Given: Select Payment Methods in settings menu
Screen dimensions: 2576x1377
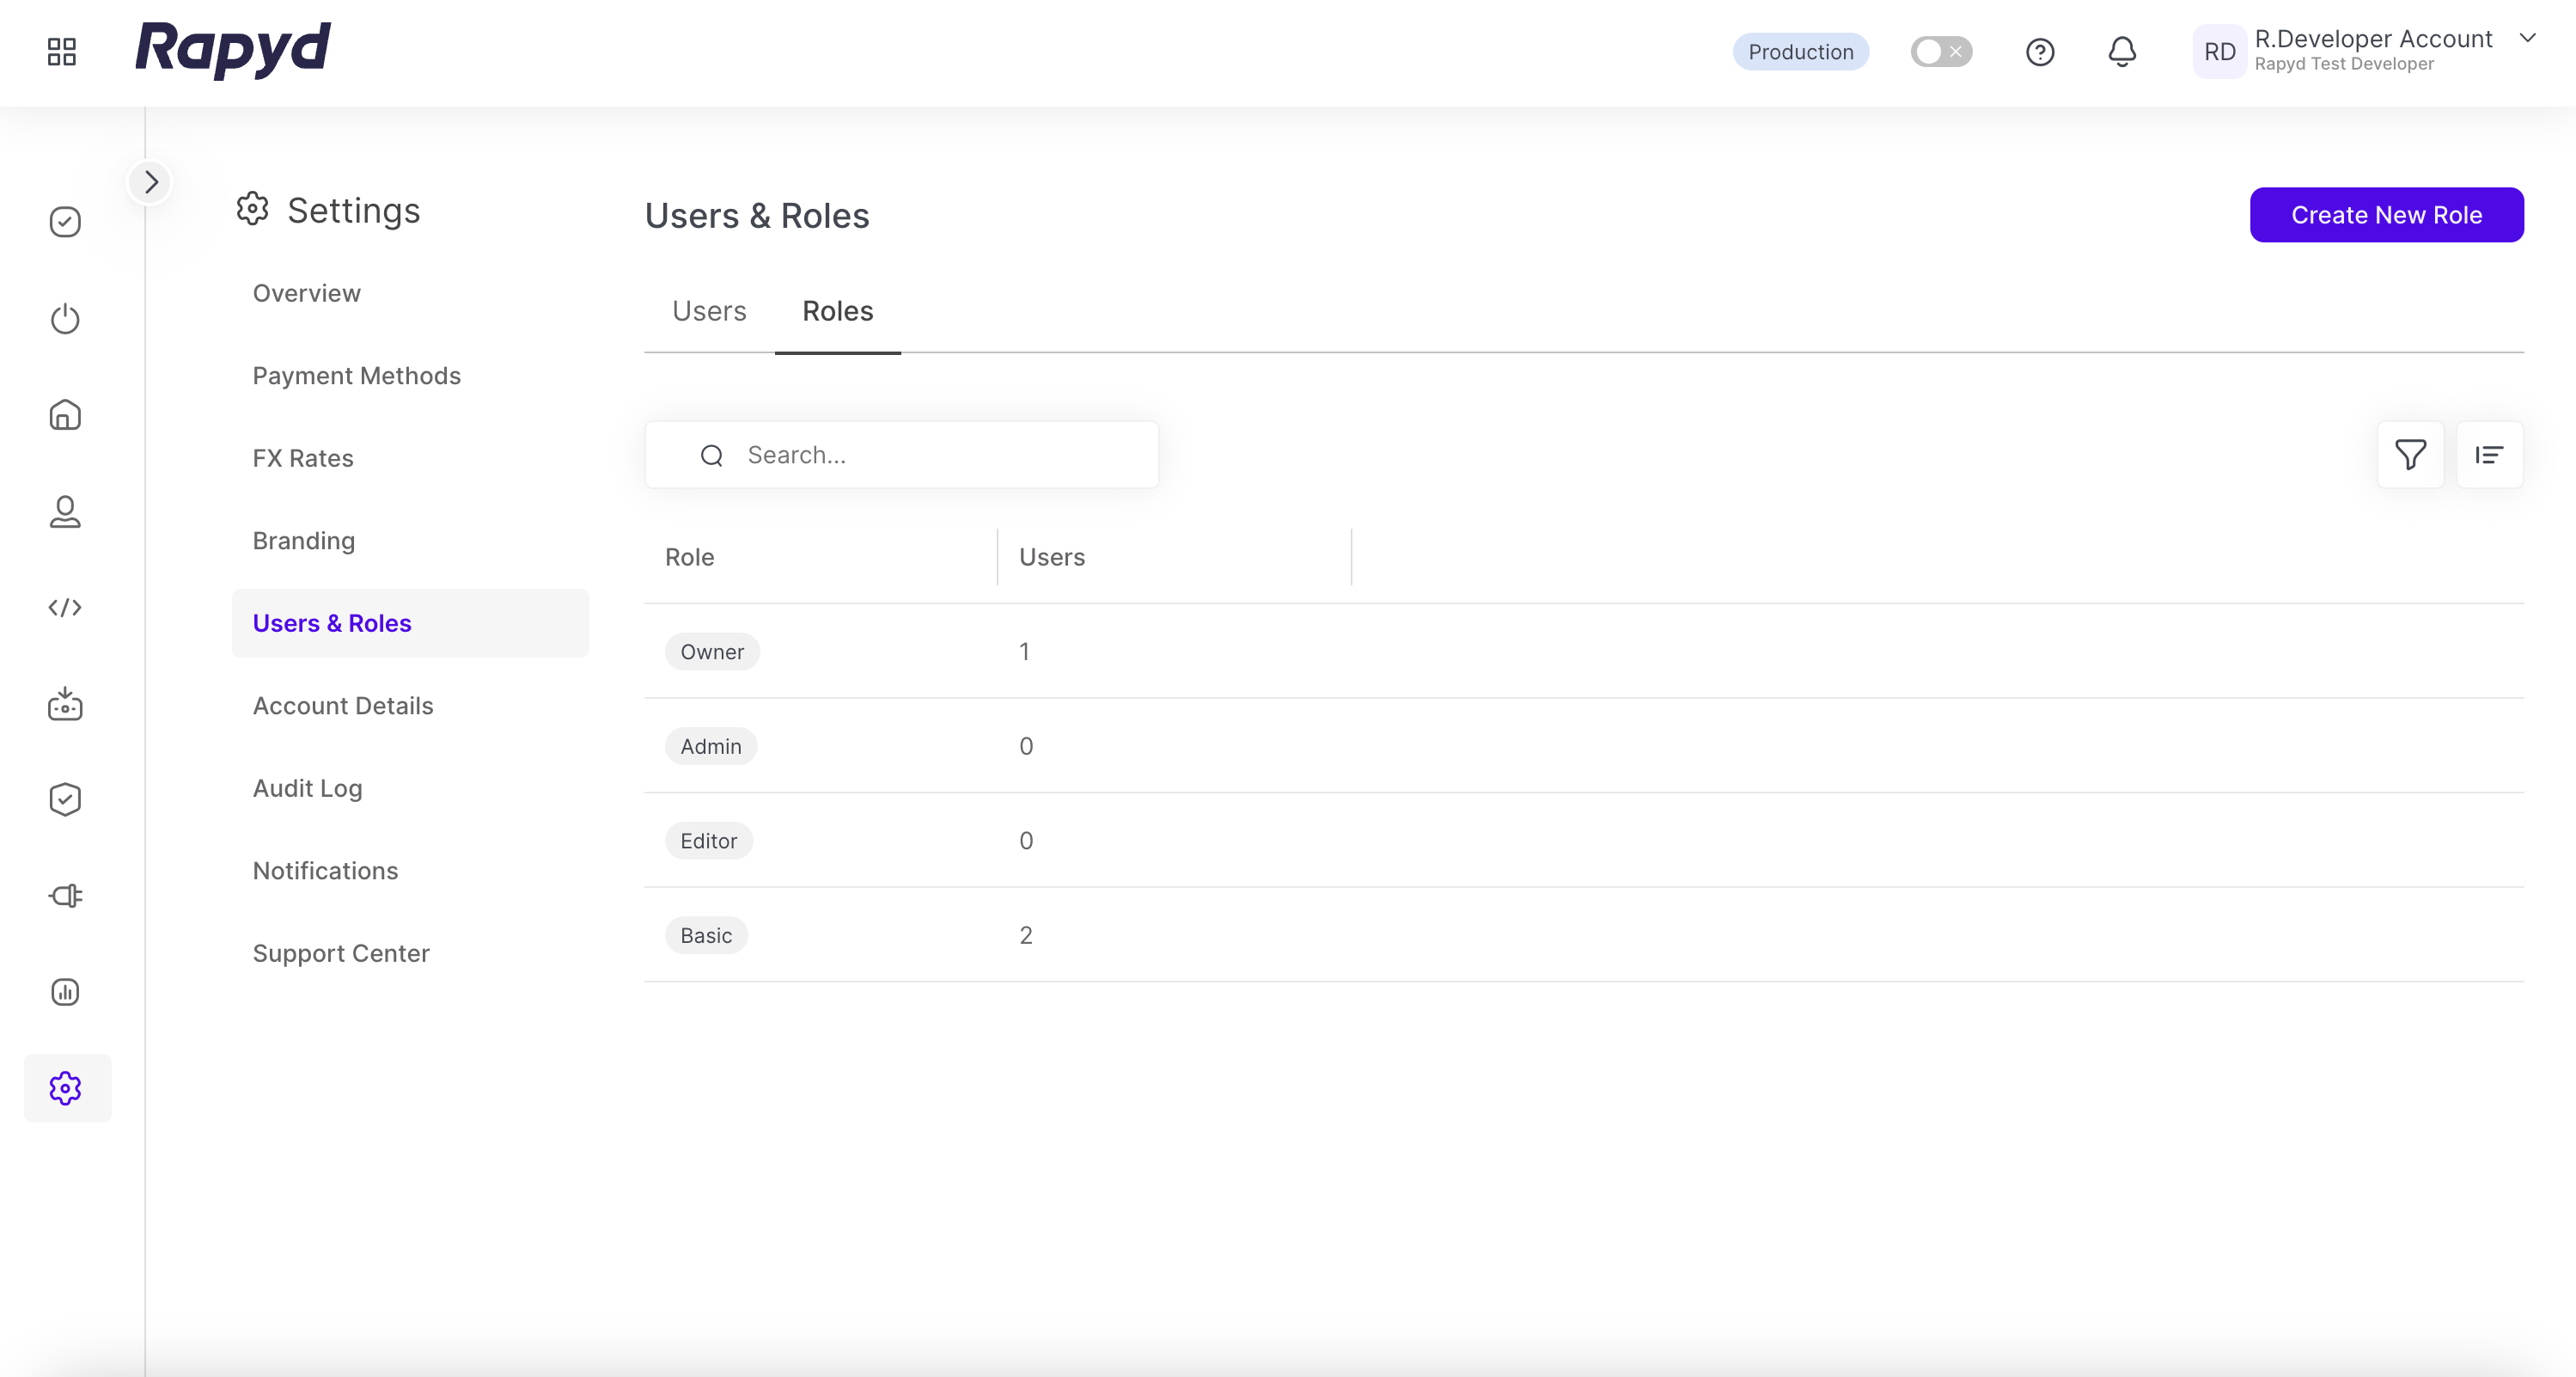Looking at the screenshot, I should 356,376.
